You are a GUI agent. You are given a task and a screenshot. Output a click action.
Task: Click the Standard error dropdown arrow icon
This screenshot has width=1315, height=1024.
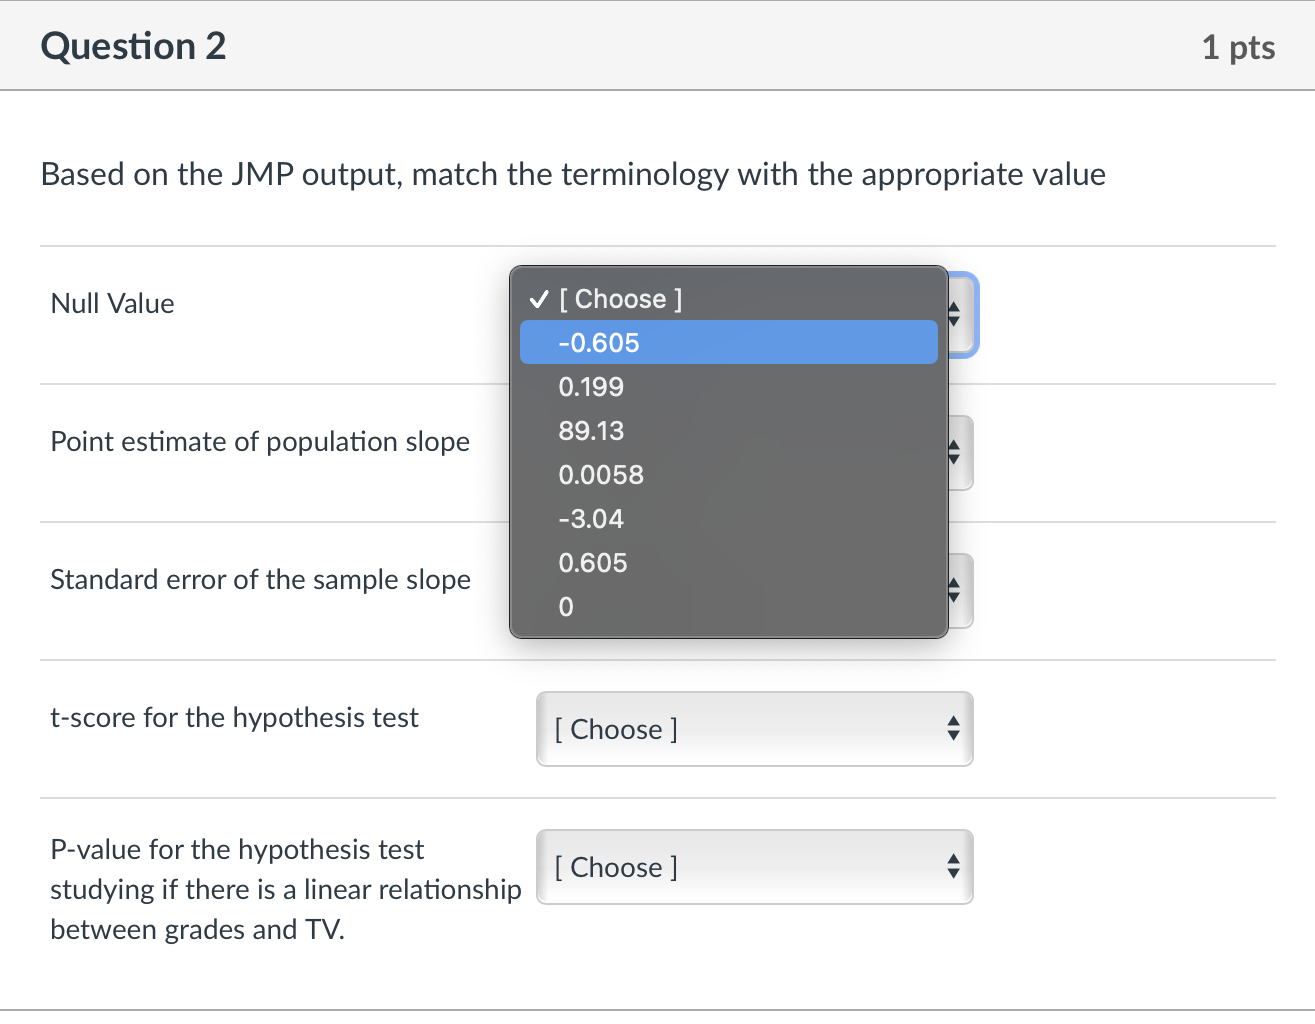click(954, 591)
